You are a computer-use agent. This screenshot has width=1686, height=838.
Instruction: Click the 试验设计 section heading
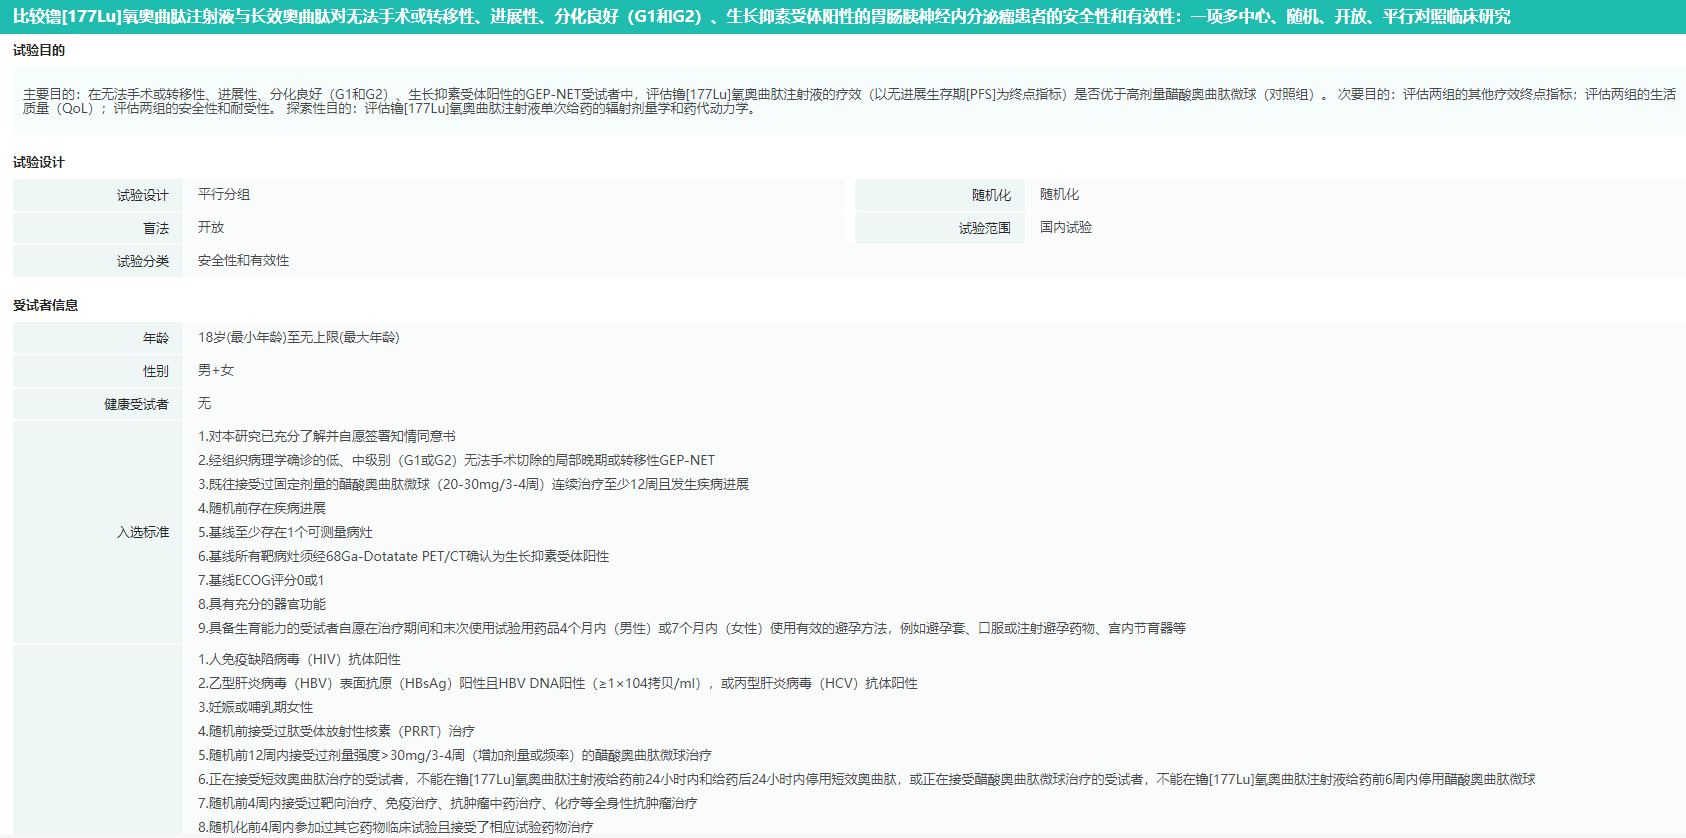(x=39, y=162)
